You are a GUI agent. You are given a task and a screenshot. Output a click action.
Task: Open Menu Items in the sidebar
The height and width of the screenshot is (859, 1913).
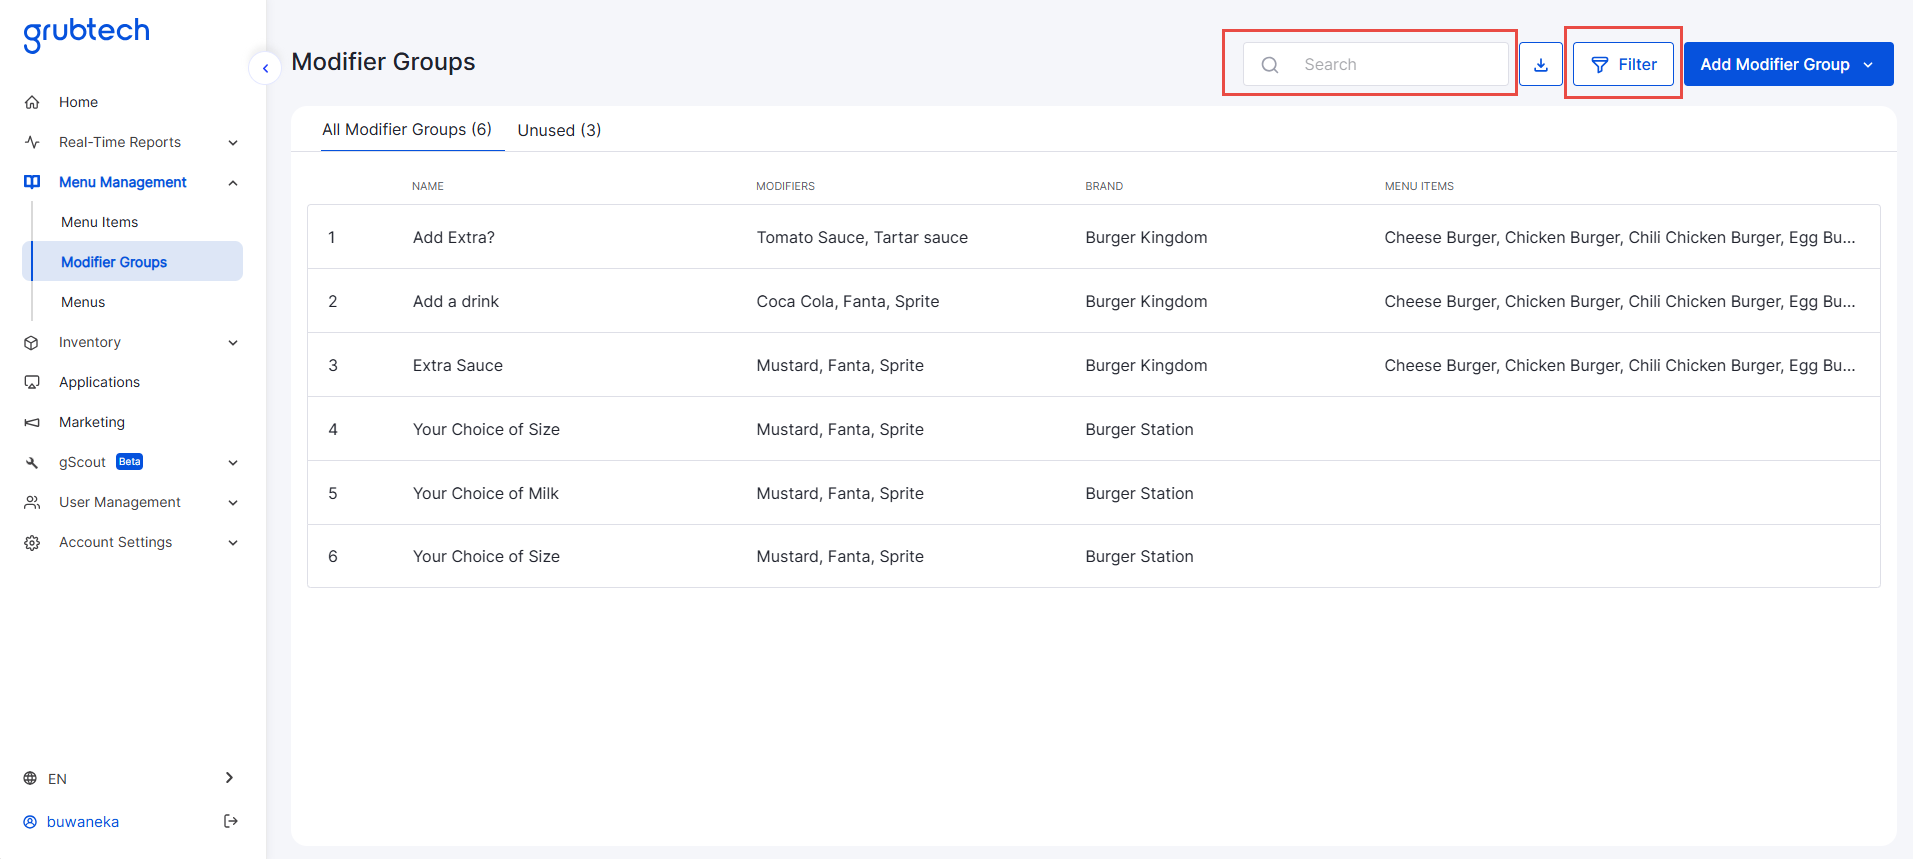(99, 222)
